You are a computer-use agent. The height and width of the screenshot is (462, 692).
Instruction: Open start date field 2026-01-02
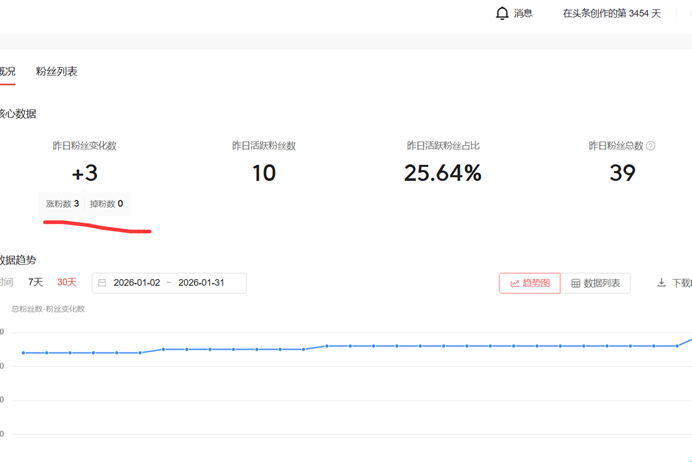pos(137,283)
